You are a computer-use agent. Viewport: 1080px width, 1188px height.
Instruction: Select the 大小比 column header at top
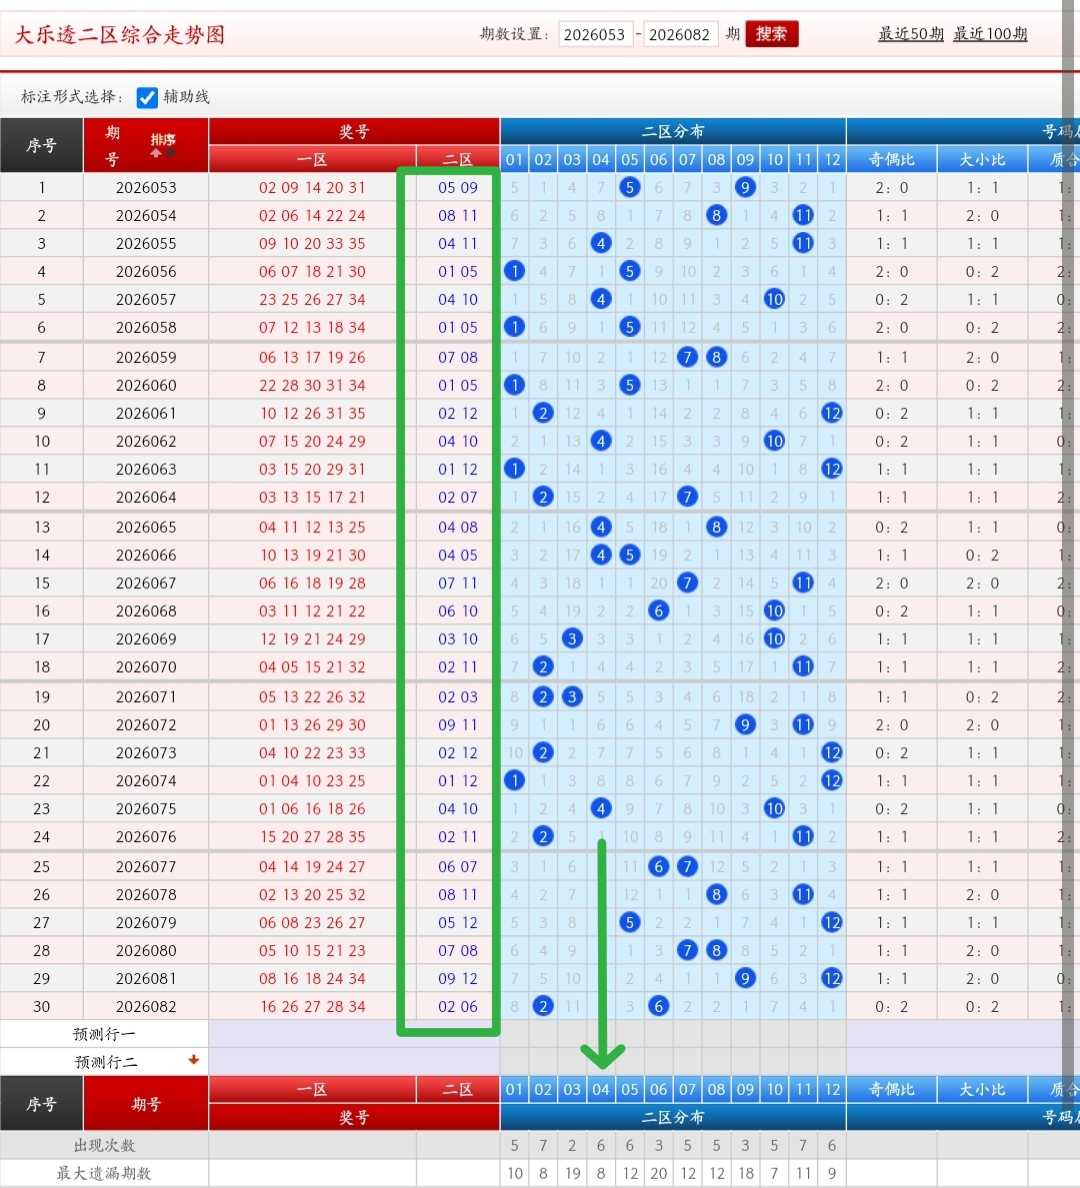(982, 159)
